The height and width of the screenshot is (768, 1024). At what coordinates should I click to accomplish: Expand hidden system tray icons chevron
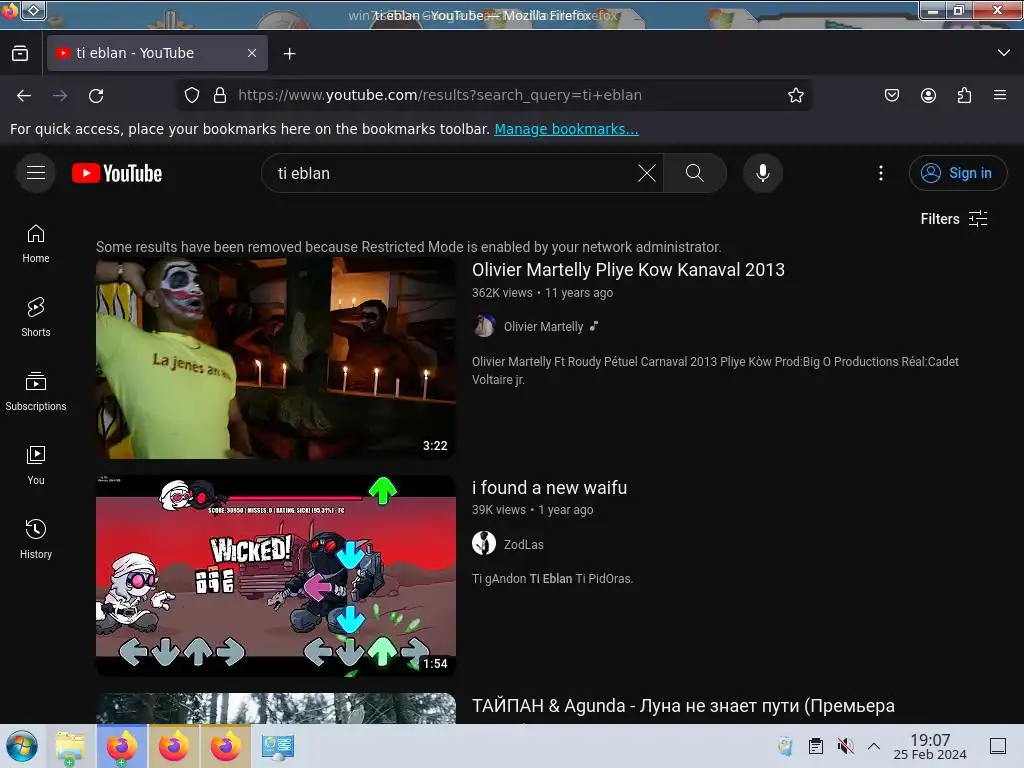tap(874, 746)
